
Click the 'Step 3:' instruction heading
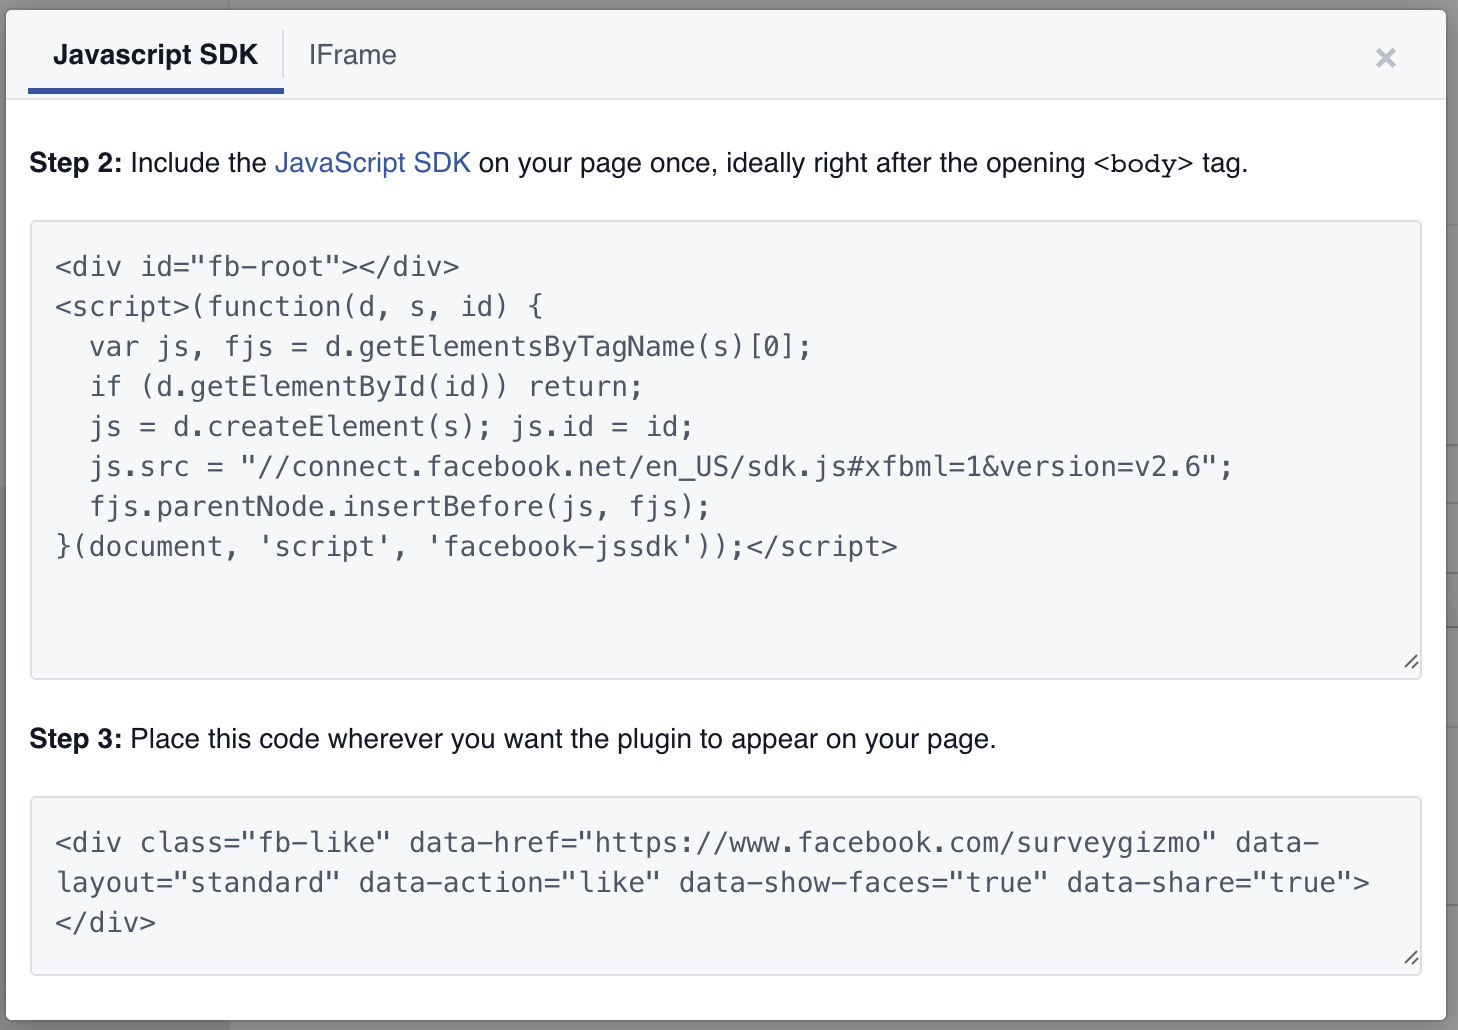pos(76,739)
